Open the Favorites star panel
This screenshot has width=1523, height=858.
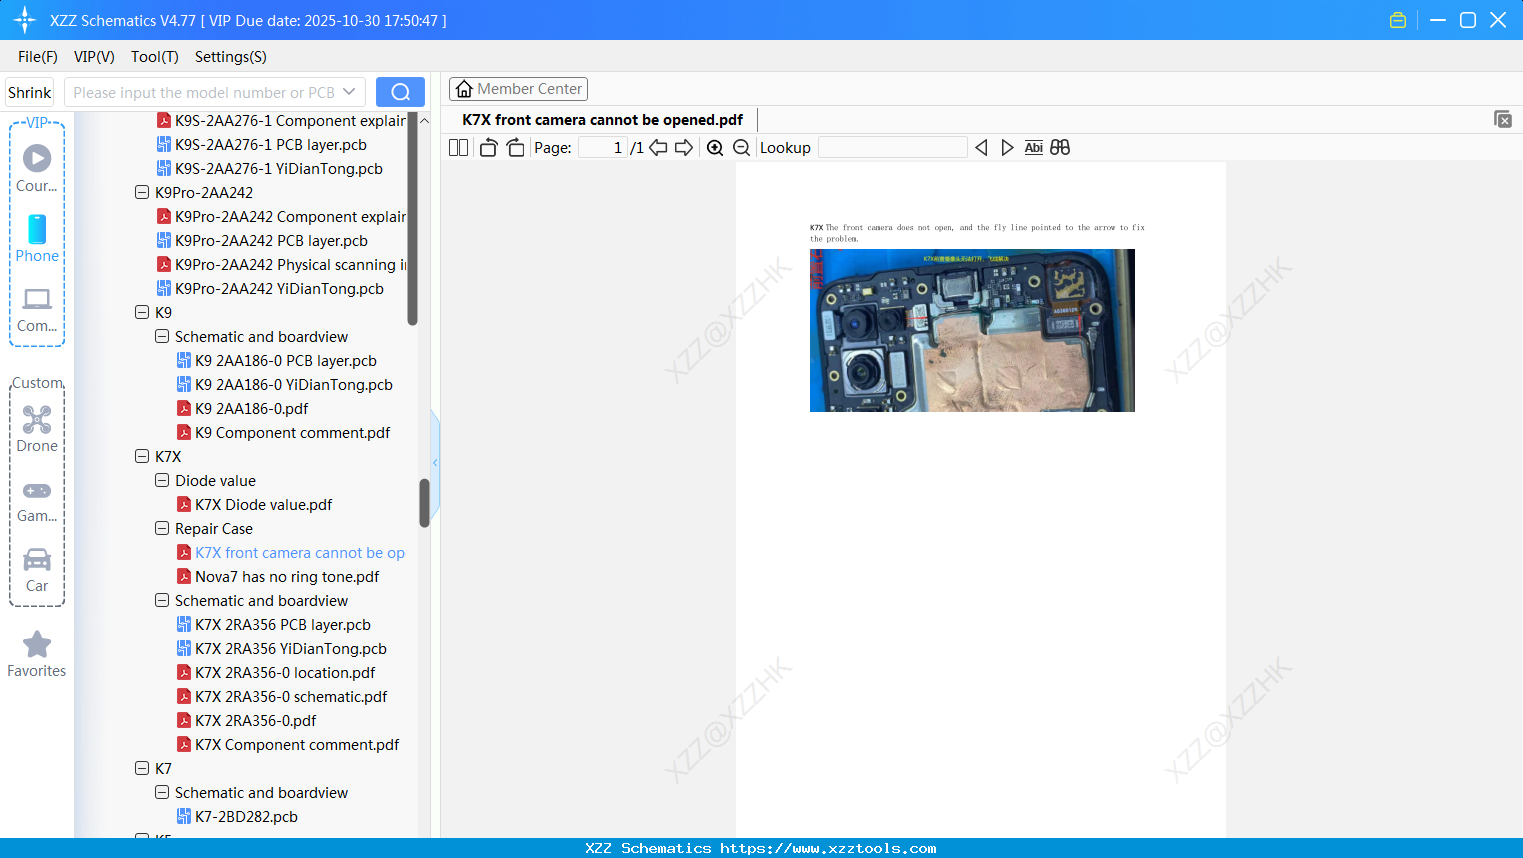click(x=36, y=646)
